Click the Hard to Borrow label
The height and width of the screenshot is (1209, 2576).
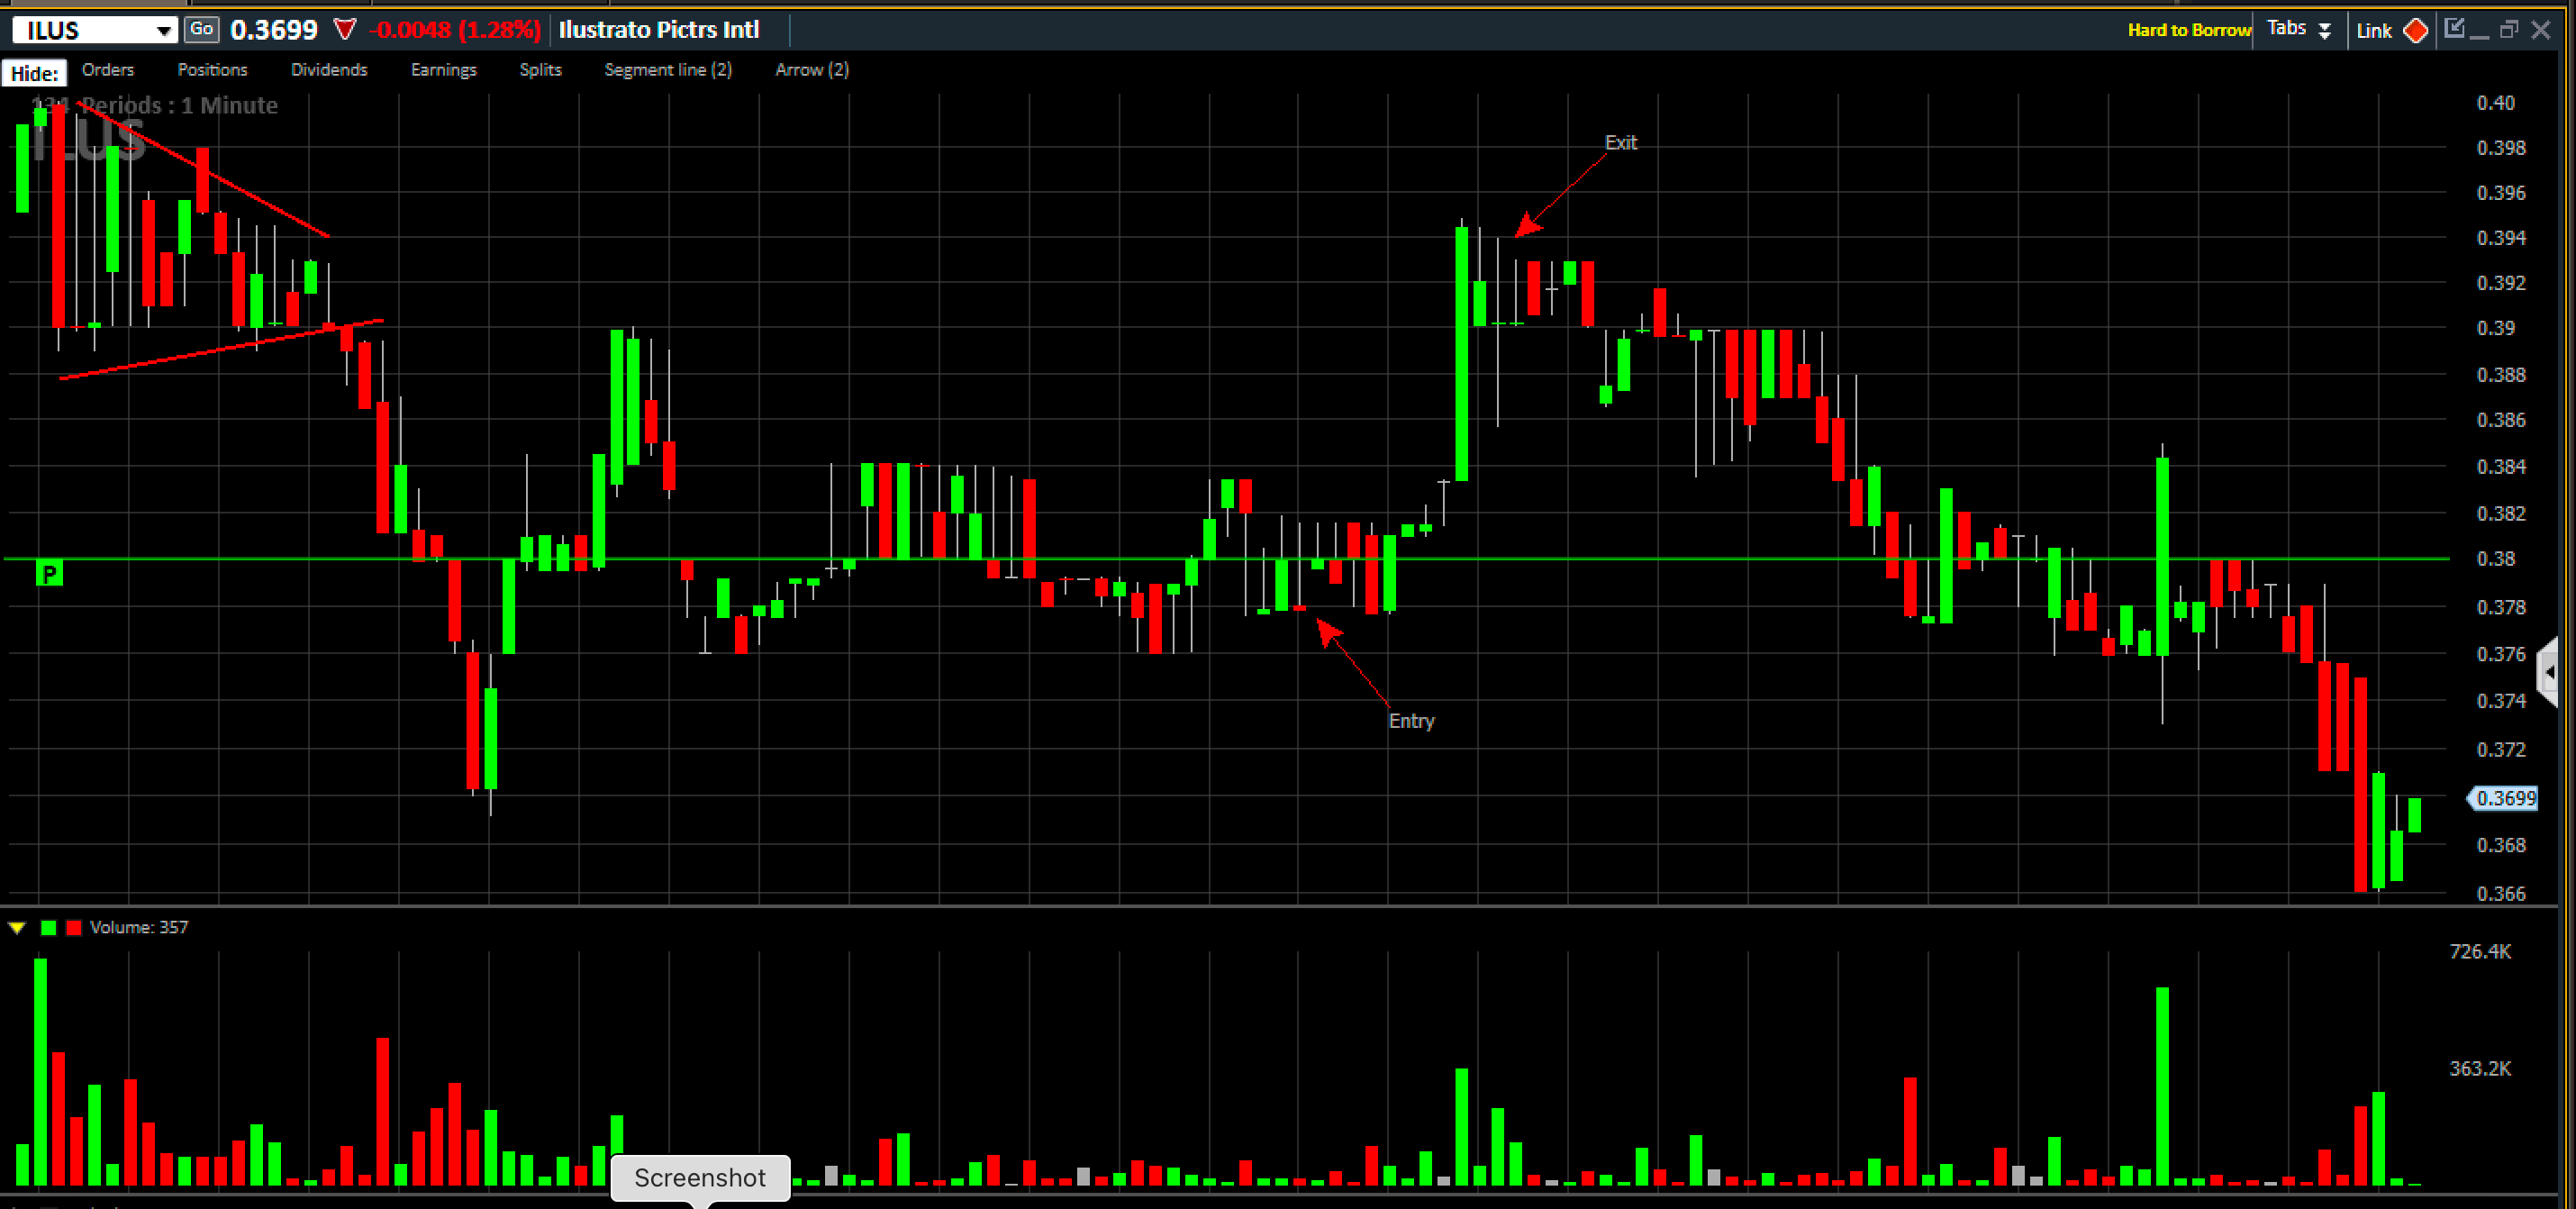(2188, 30)
